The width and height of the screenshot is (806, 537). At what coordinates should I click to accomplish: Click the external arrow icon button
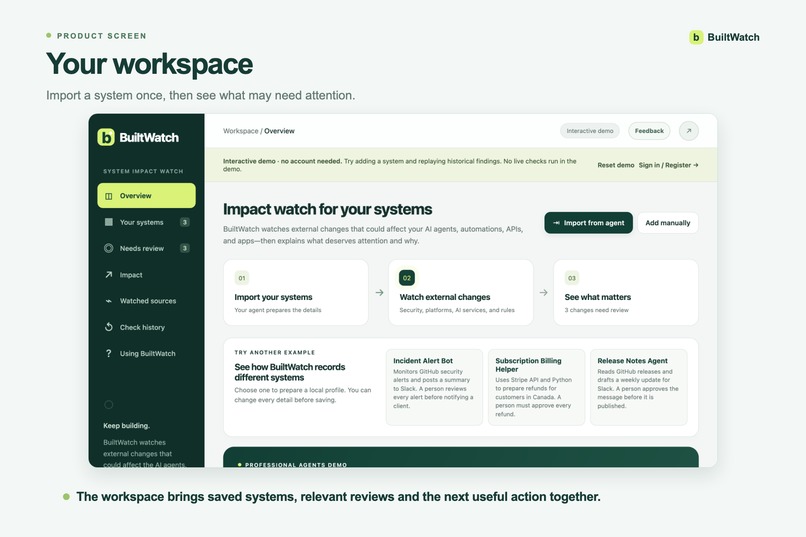[689, 131]
